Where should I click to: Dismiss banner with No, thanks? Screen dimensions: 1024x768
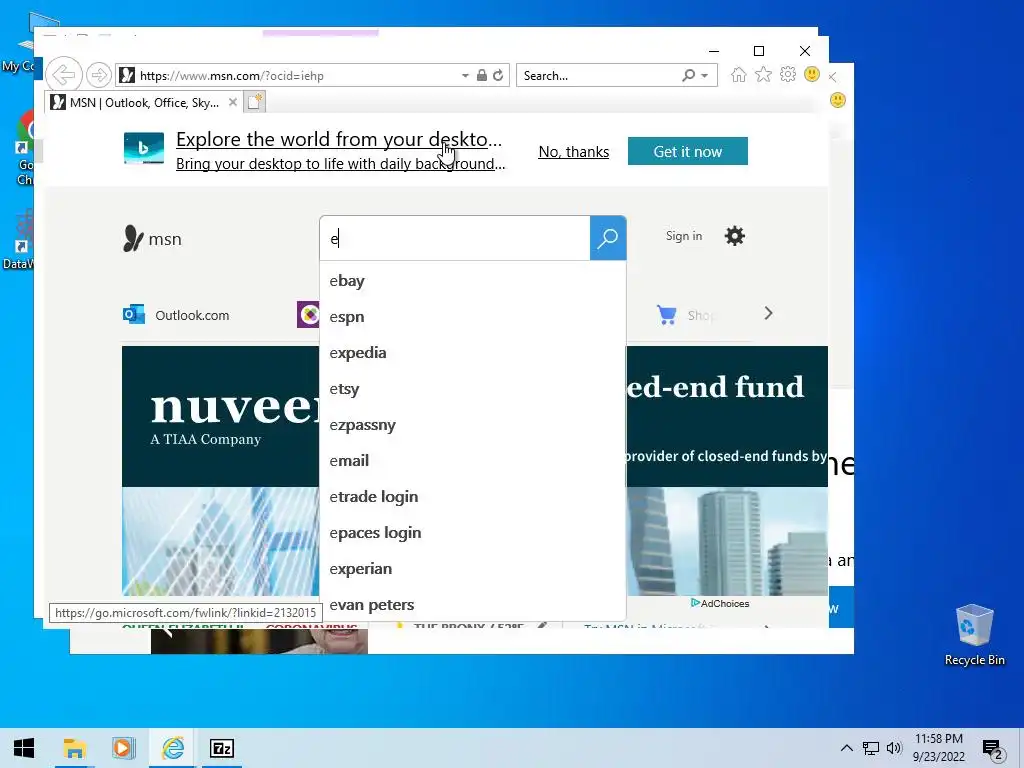click(x=573, y=152)
